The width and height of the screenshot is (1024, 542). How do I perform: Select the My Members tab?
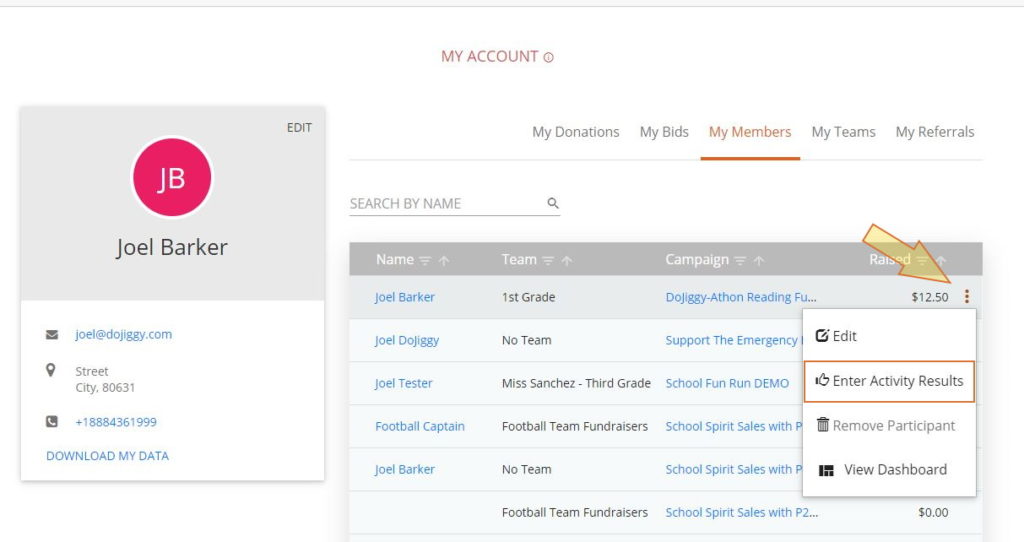[750, 132]
